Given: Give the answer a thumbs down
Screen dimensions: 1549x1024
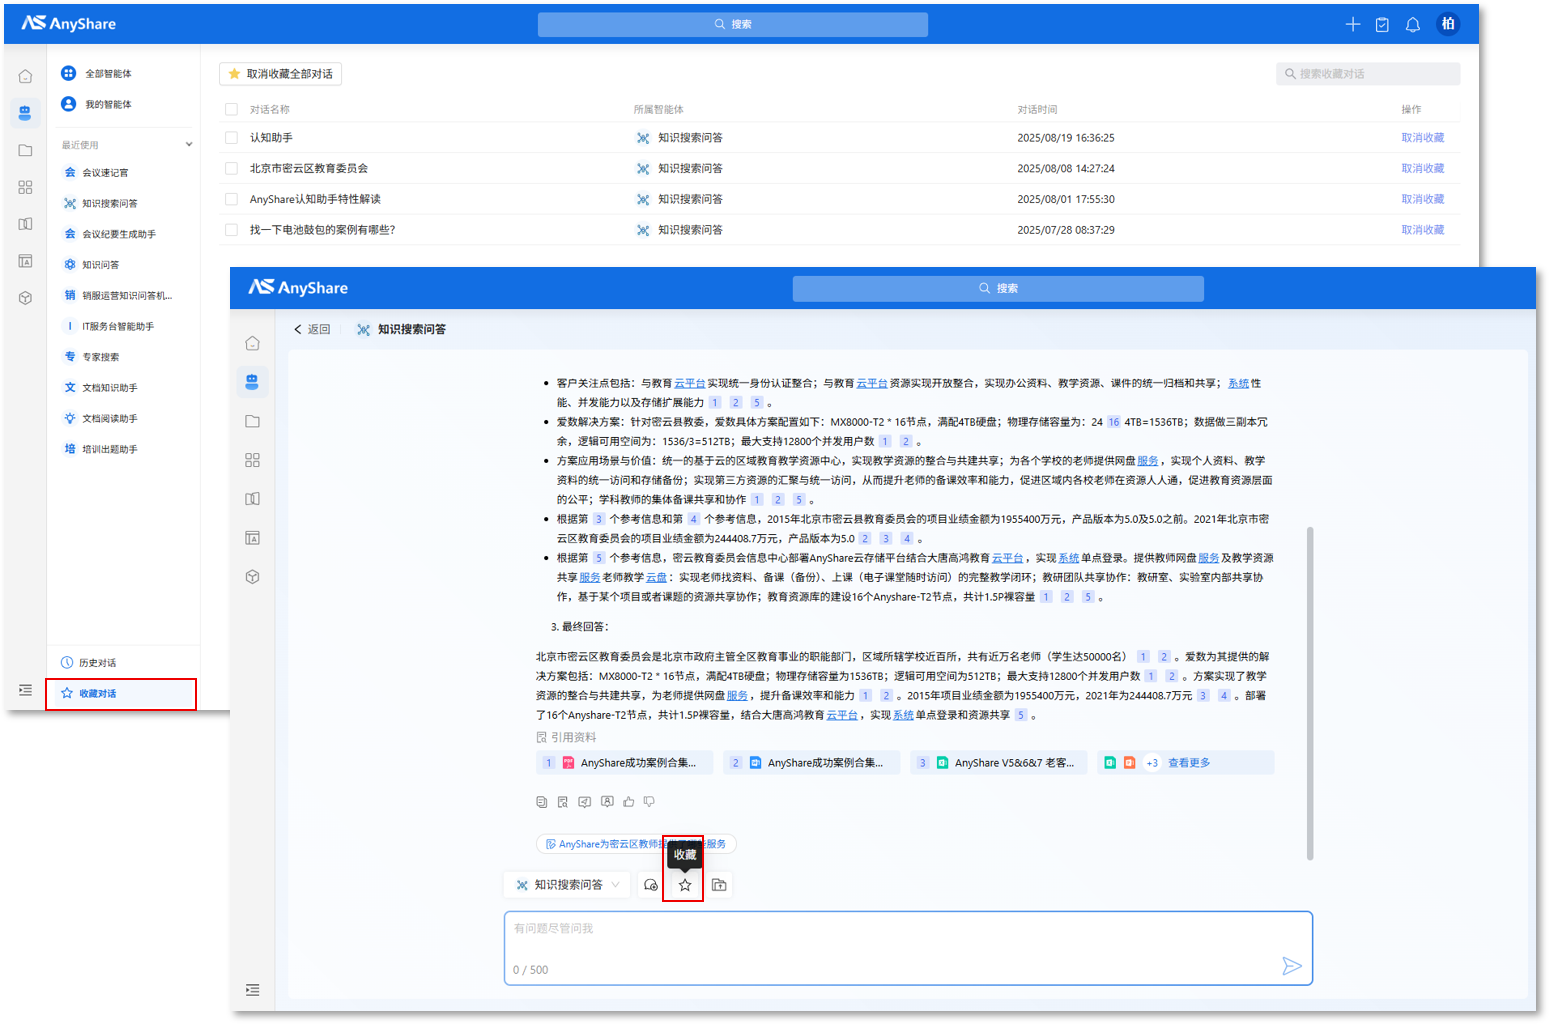Looking at the screenshot, I should [x=650, y=802].
